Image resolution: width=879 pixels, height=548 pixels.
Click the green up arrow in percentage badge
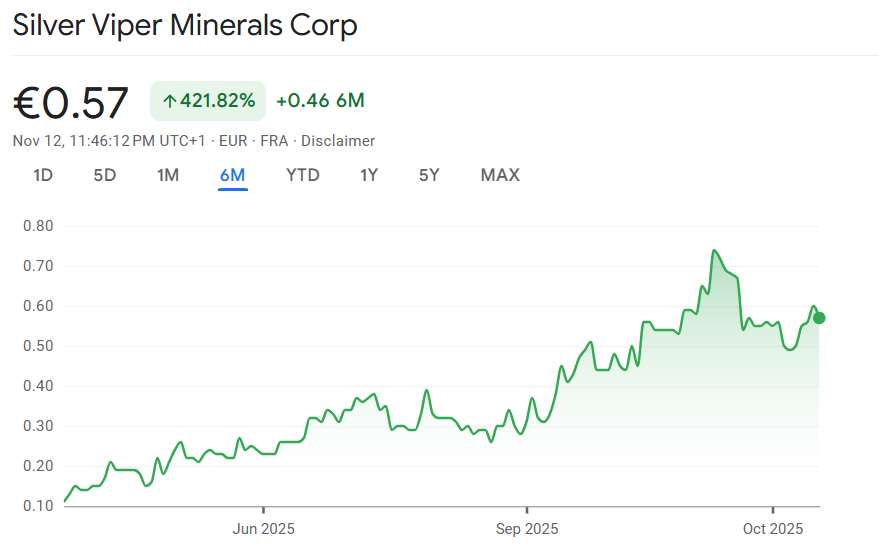click(169, 101)
